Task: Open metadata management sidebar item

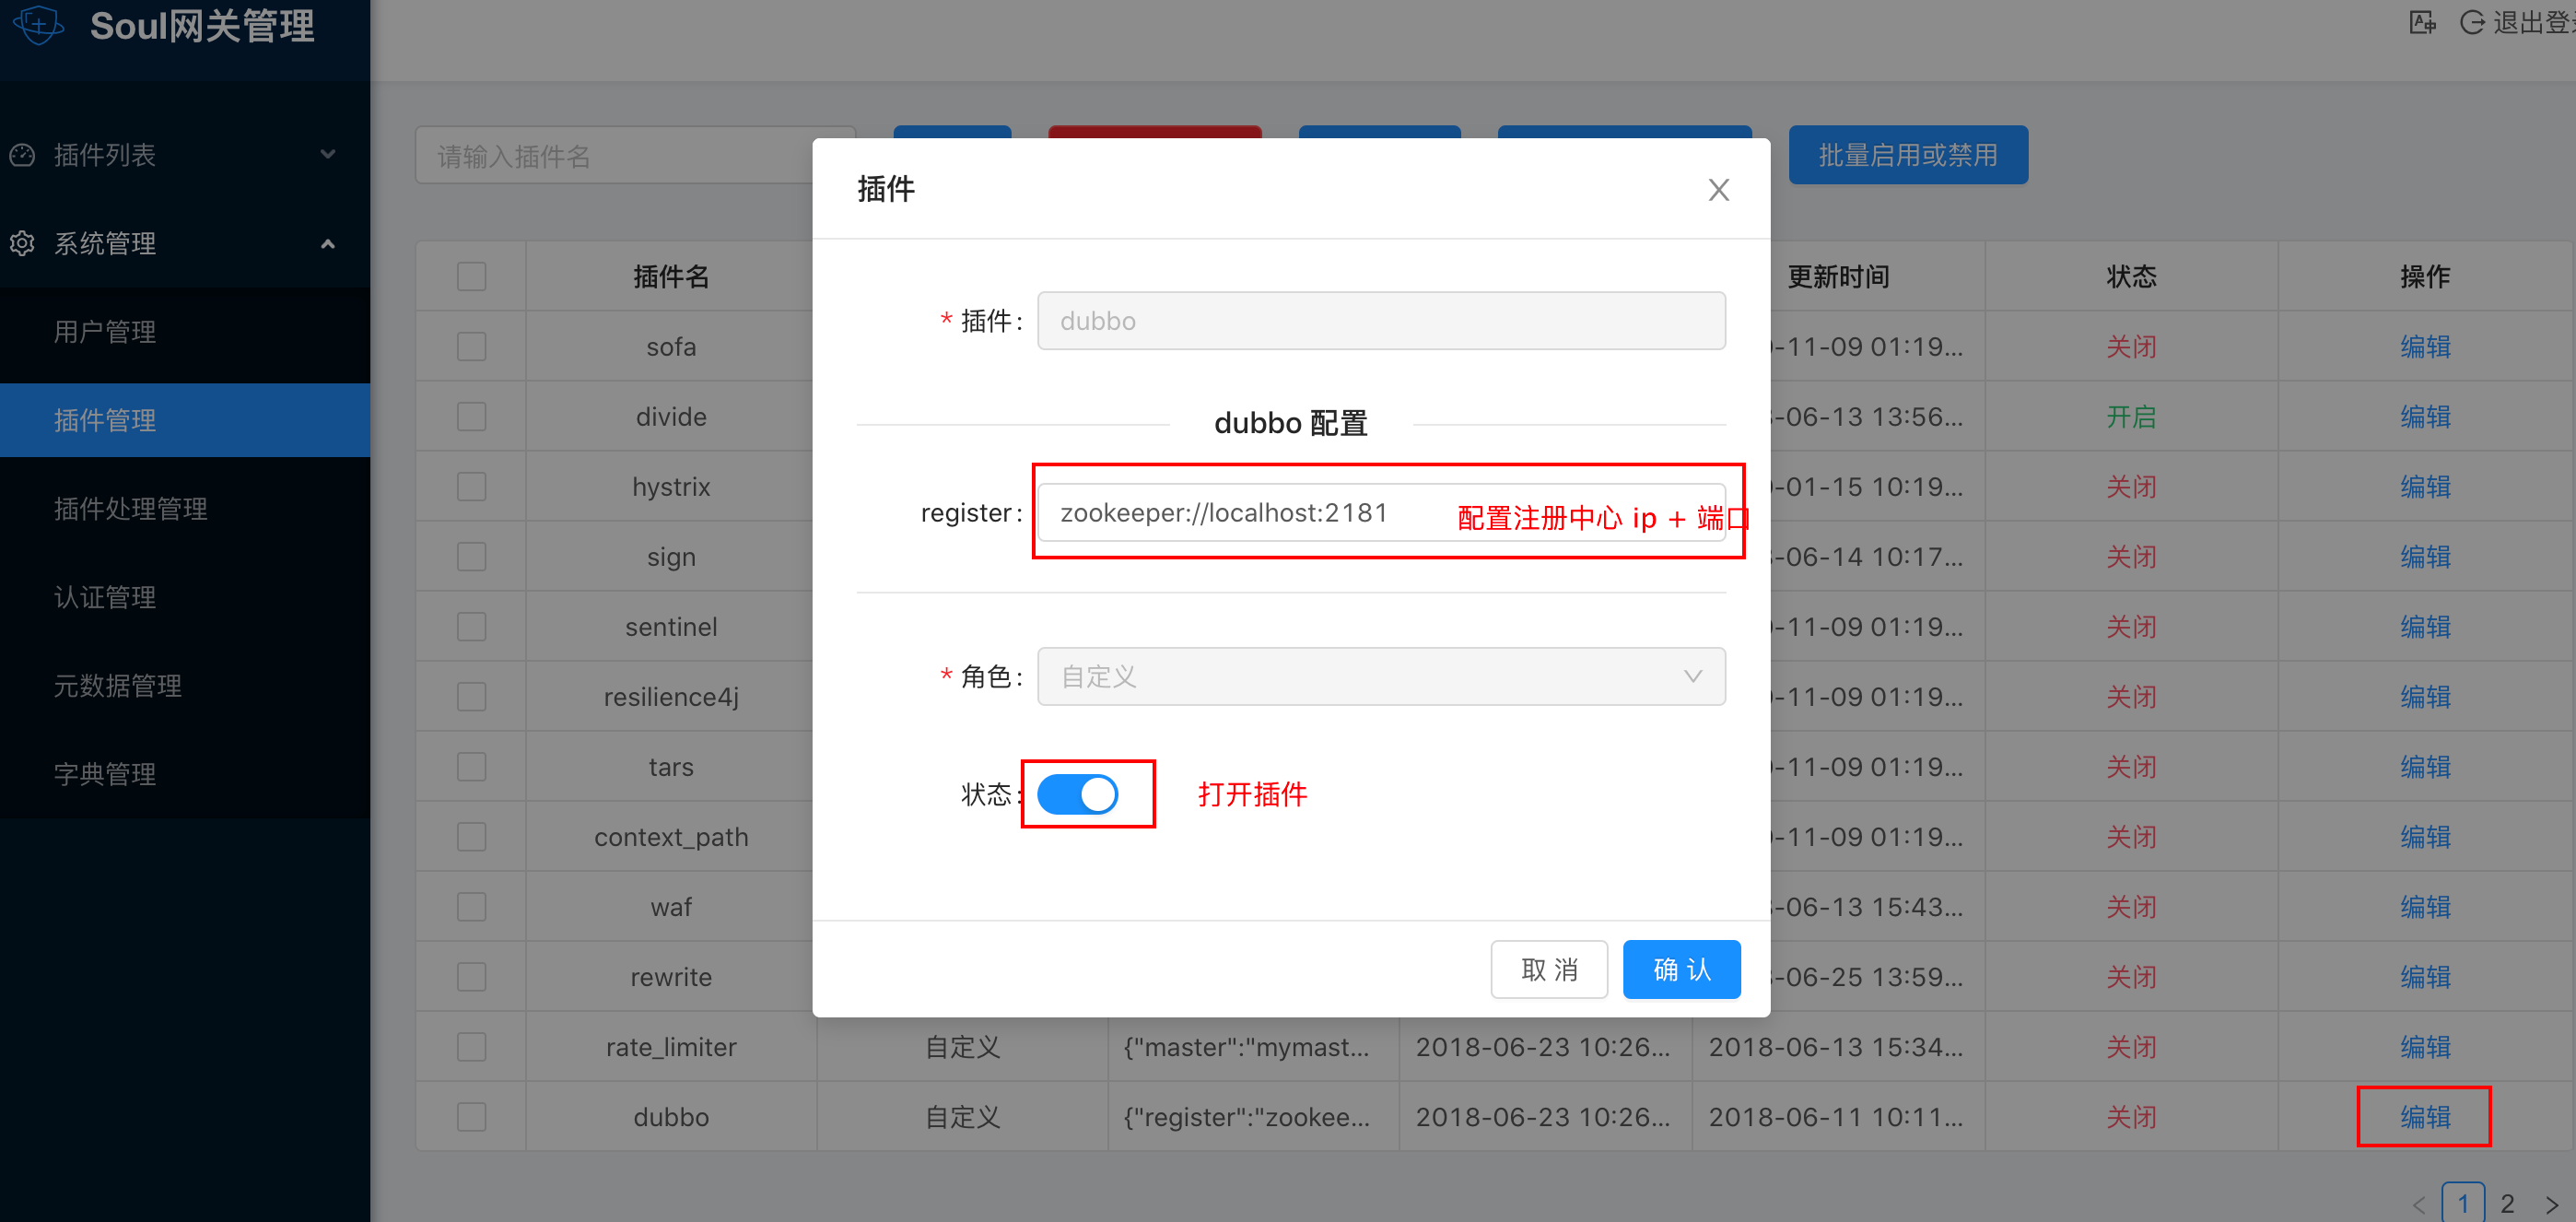Action: pos(117,685)
